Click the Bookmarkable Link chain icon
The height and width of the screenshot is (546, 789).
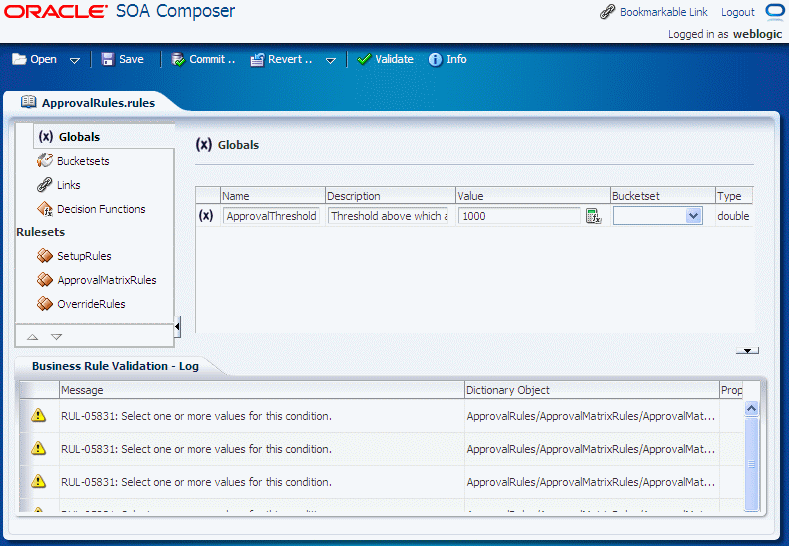tap(607, 12)
